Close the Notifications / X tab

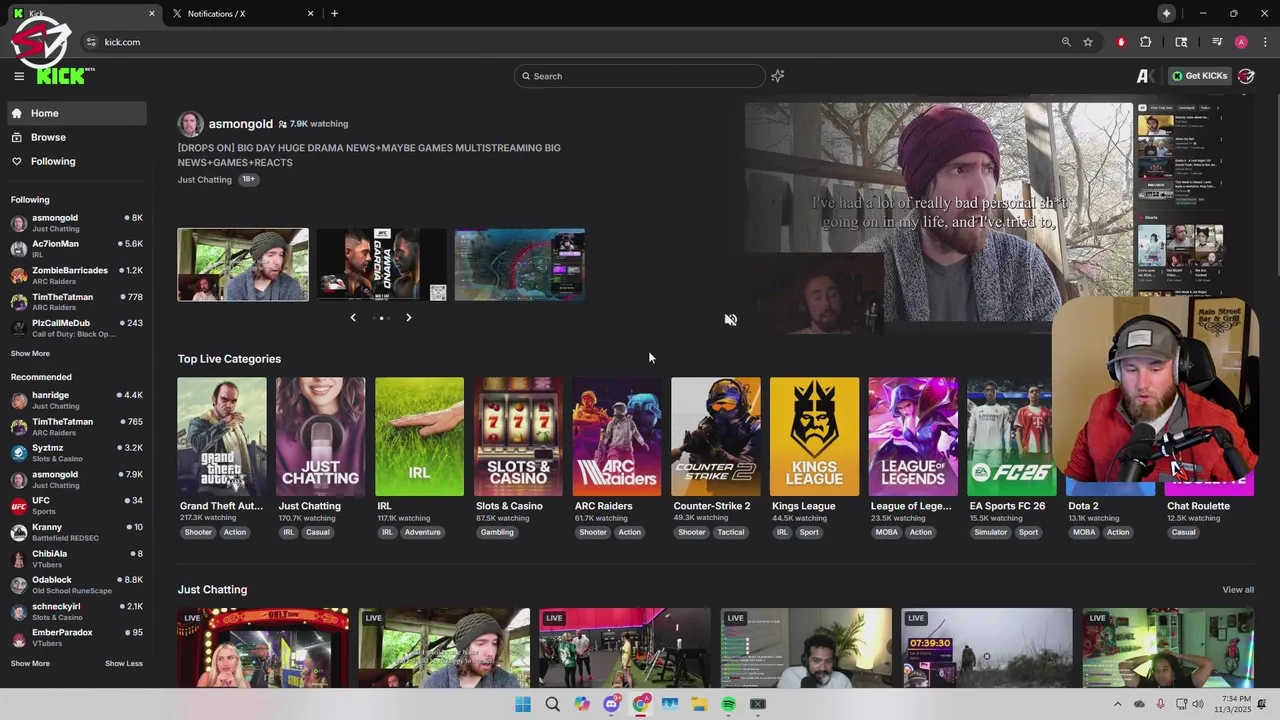coord(310,13)
